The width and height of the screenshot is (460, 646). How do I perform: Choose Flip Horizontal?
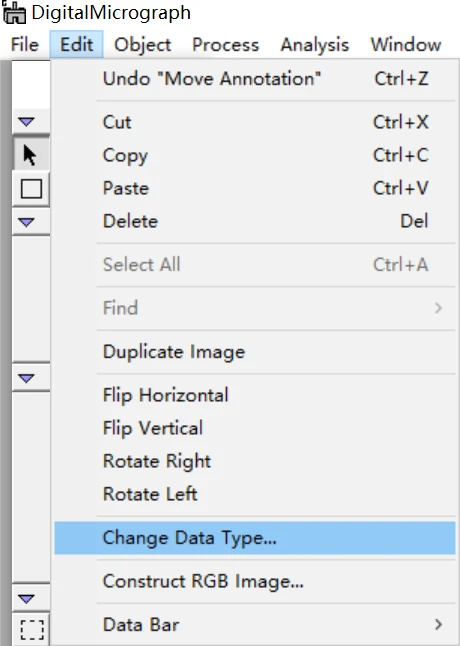point(255,395)
